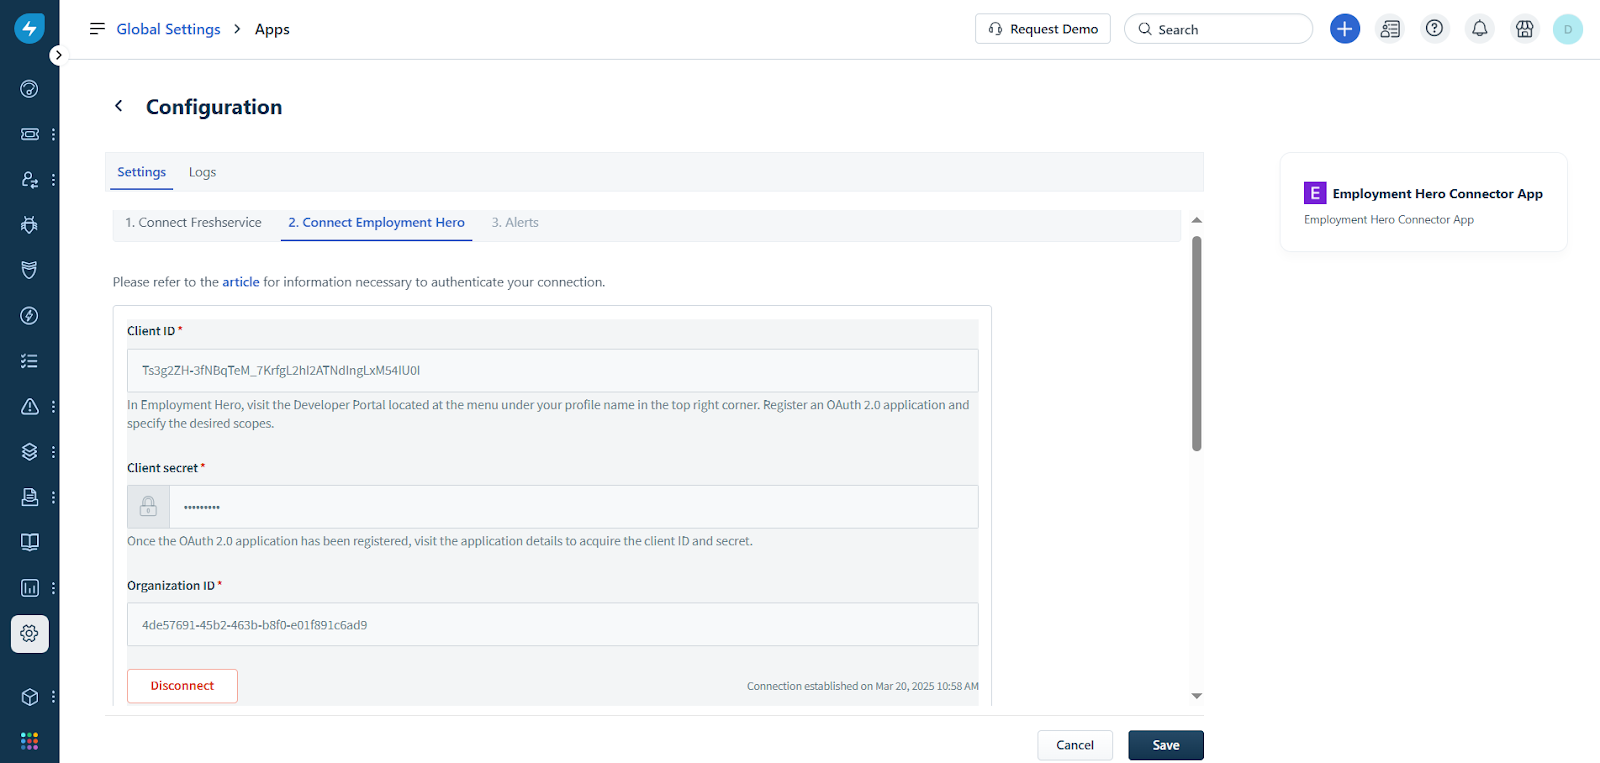Open the cube icon in the sidebar
This screenshot has height=763, width=1600.
(30, 697)
